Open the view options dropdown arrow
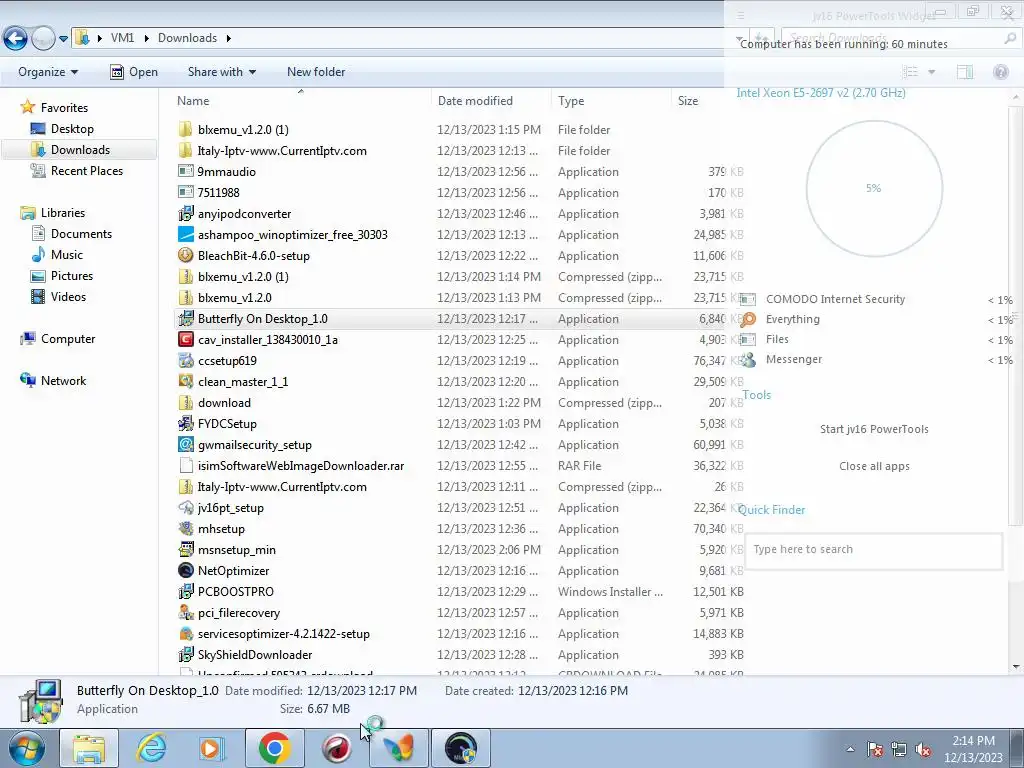This screenshot has height=768, width=1024. click(x=932, y=72)
